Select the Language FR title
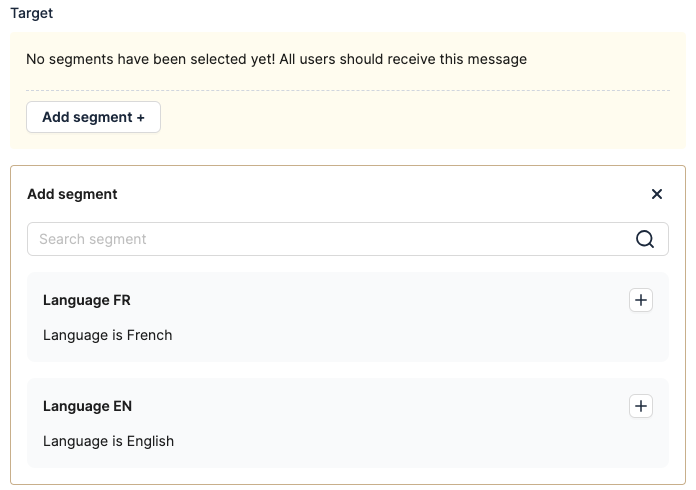The height and width of the screenshot is (490, 696). 87,300
